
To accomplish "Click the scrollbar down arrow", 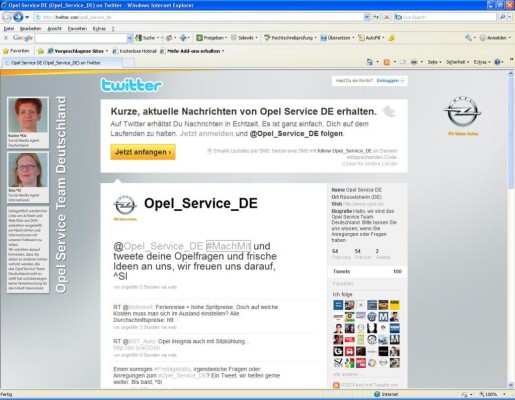I will (511, 385).
